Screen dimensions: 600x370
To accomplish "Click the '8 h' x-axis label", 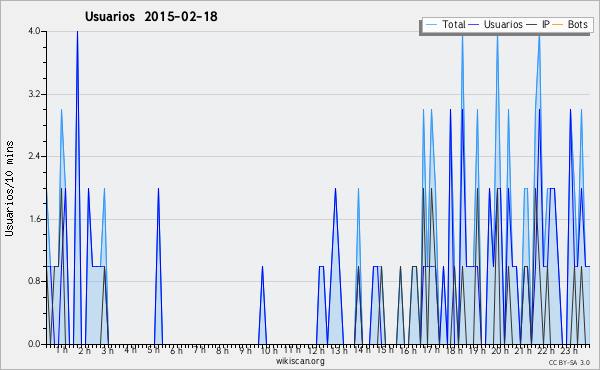I will point(222,350).
